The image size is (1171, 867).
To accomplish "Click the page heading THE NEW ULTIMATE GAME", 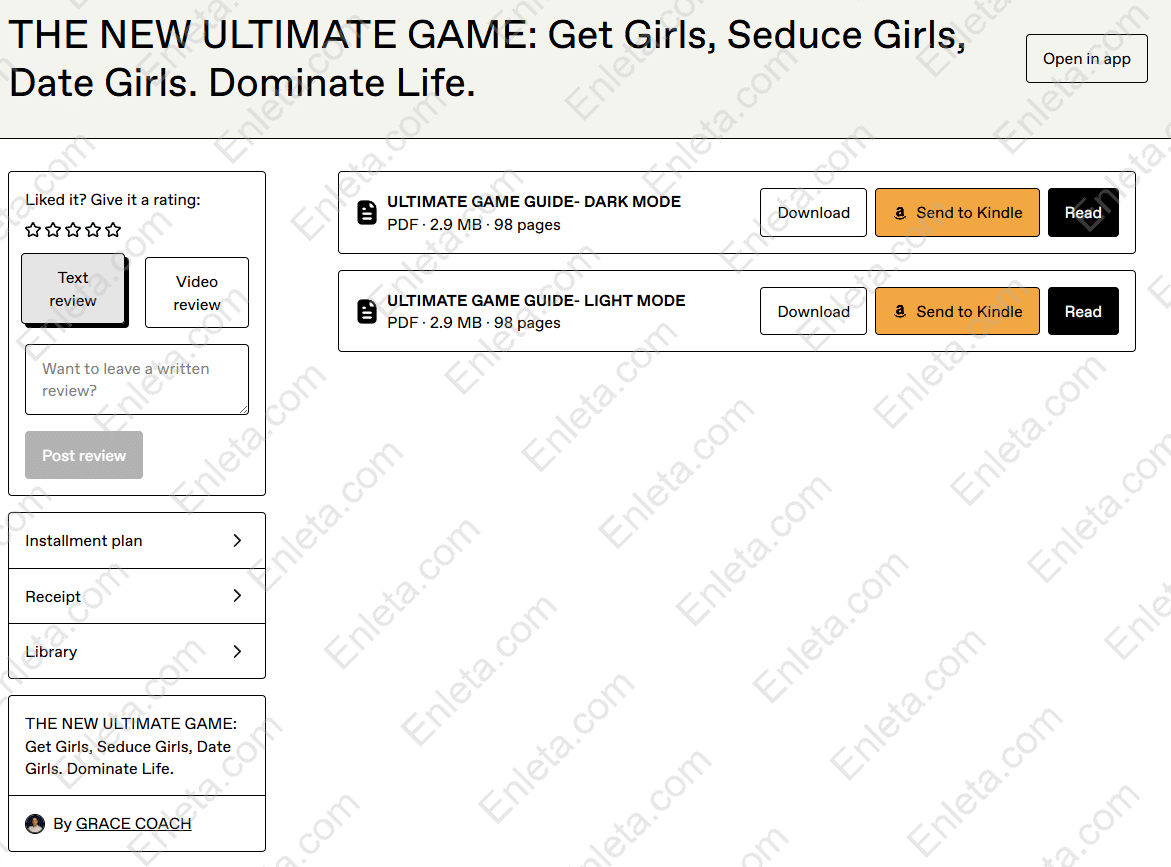I will pos(487,58).
